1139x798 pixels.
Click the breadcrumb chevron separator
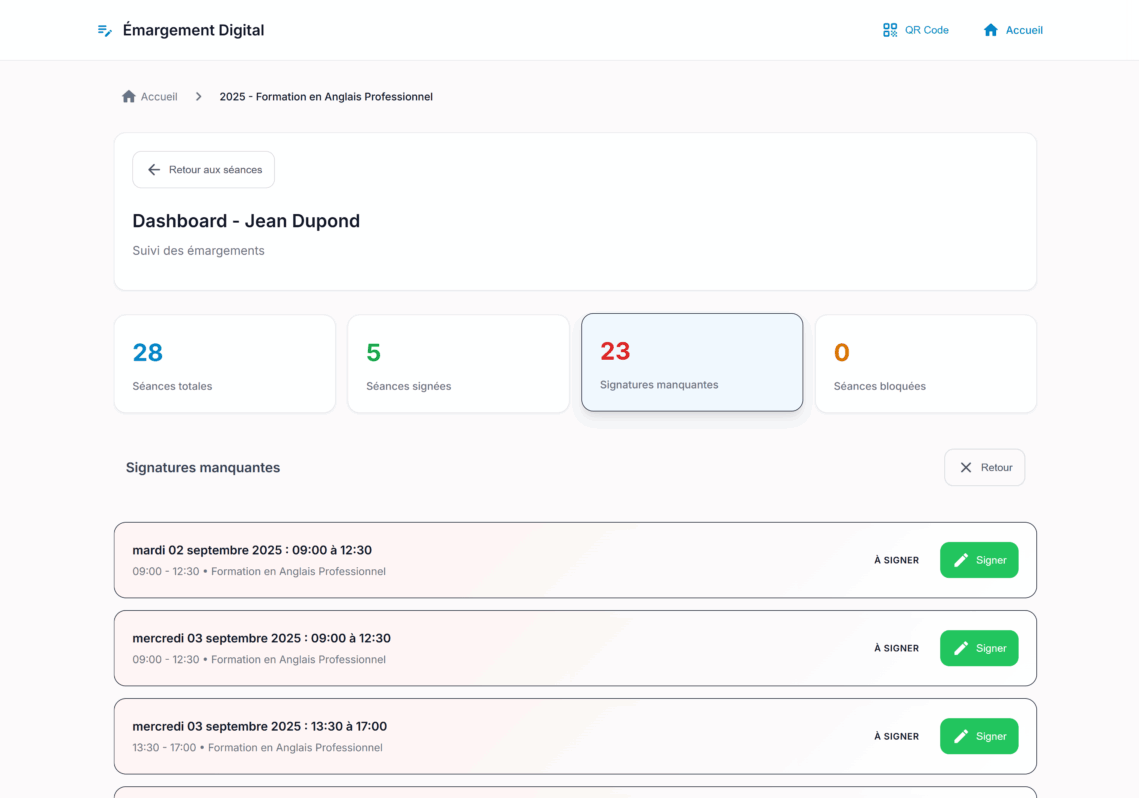(x=199, y=97)
